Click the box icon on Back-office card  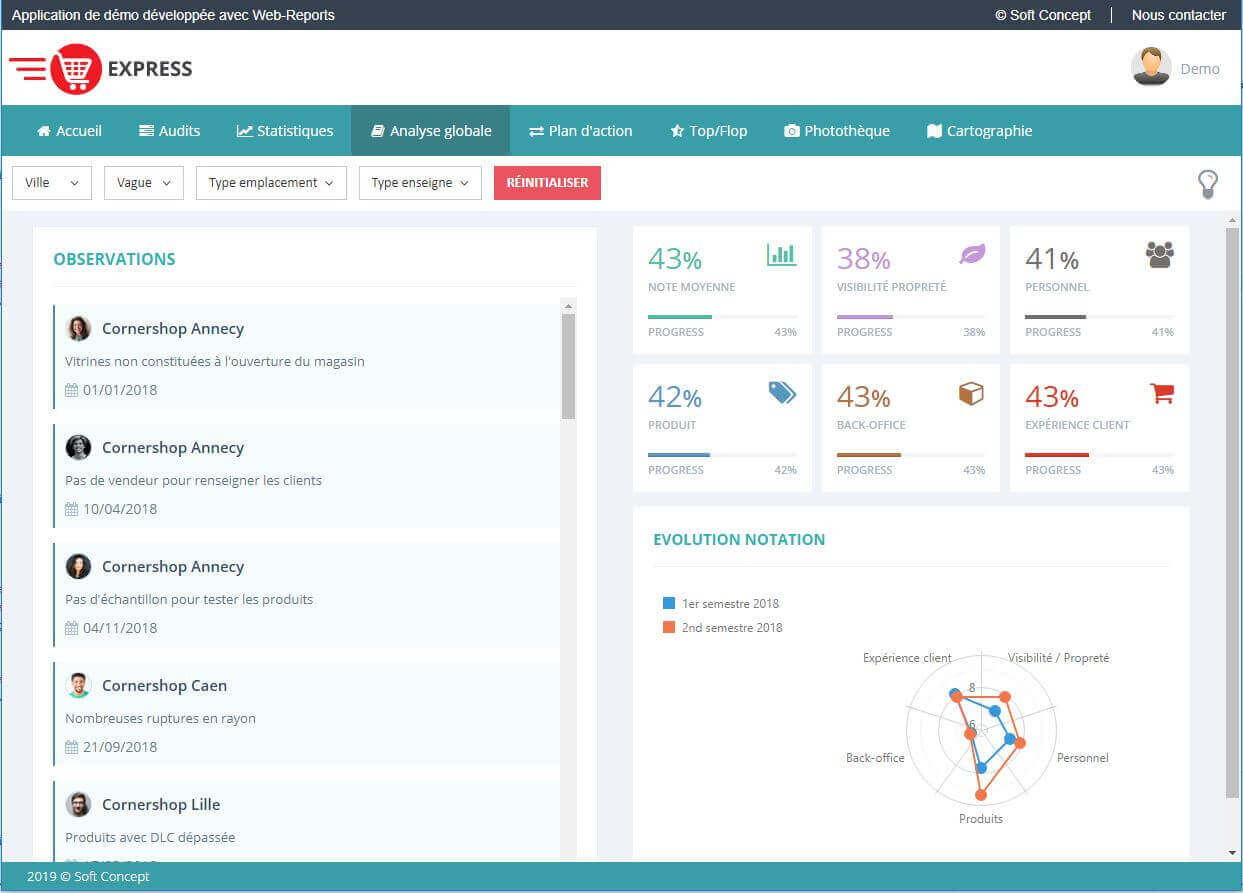click(971, 393)
